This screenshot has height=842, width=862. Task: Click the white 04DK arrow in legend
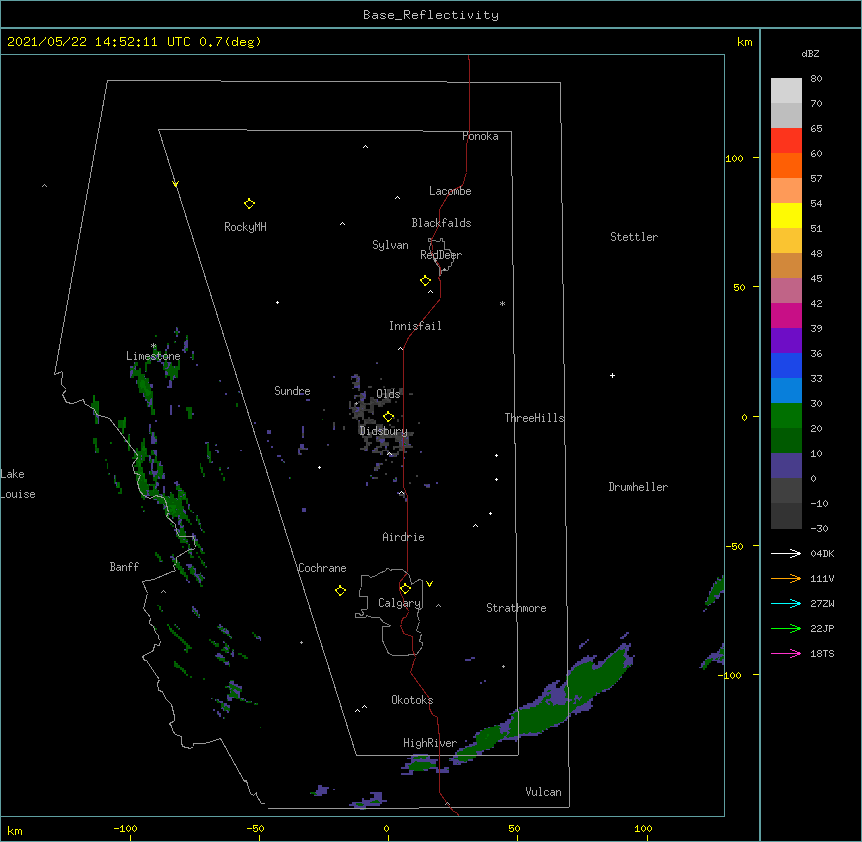coord(786,553)
